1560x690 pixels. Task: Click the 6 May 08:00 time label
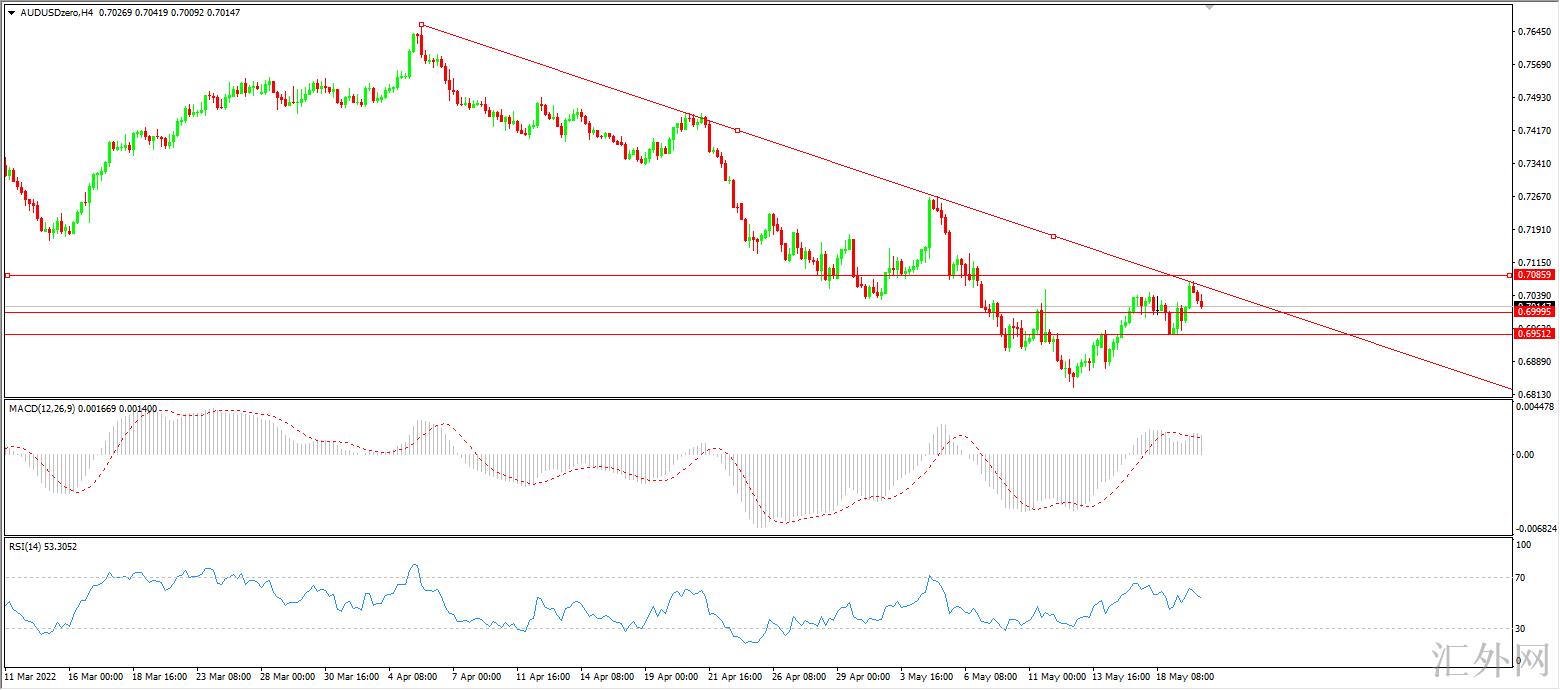(x=990, y=677)
